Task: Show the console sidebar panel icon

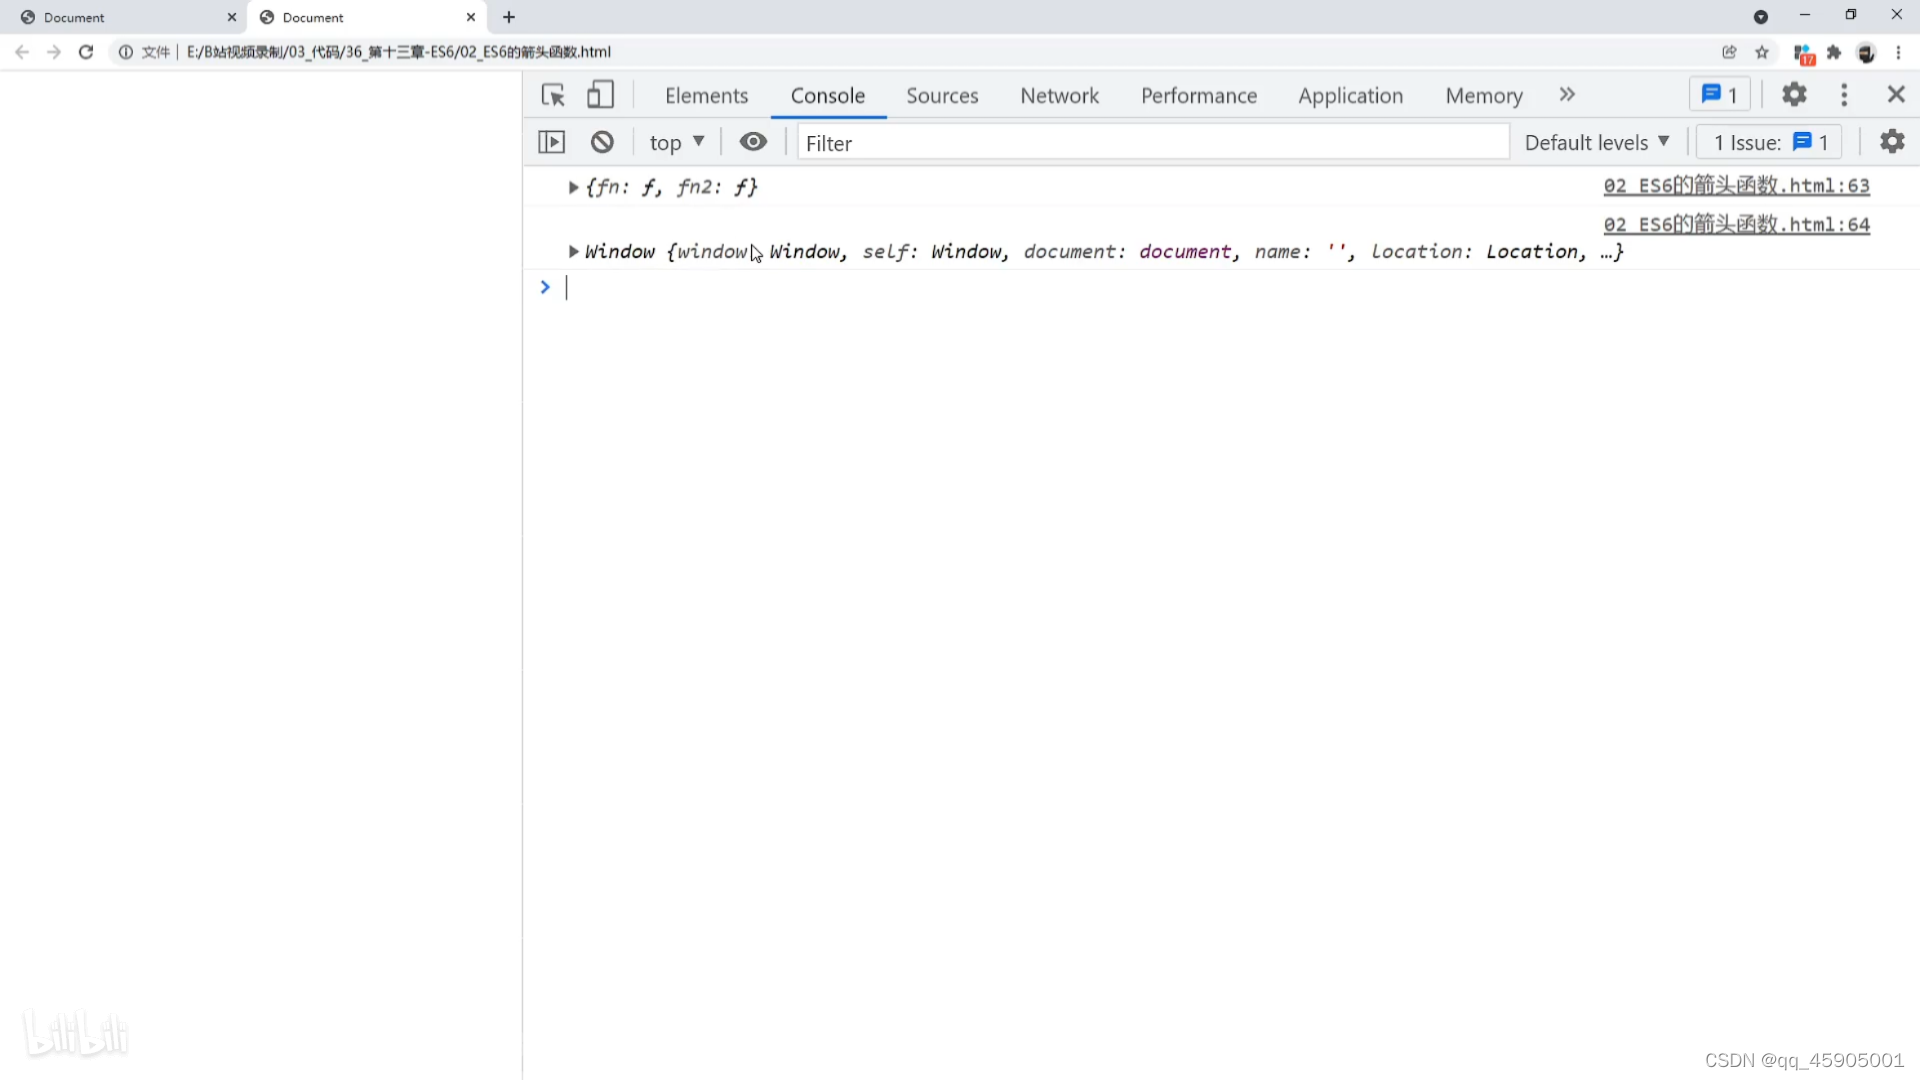Action: (552, 142)
